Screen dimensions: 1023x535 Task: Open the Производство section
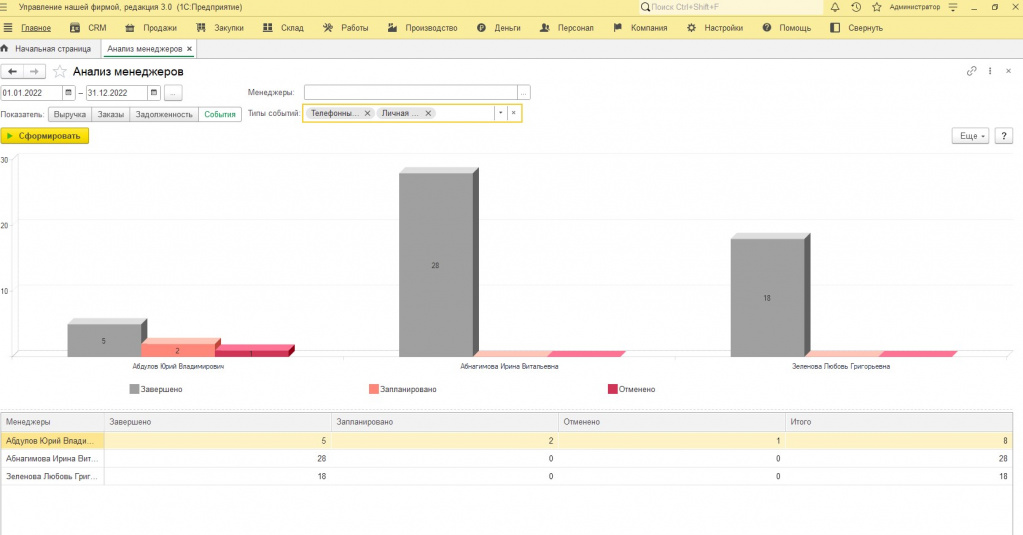(x=422, y=28)
